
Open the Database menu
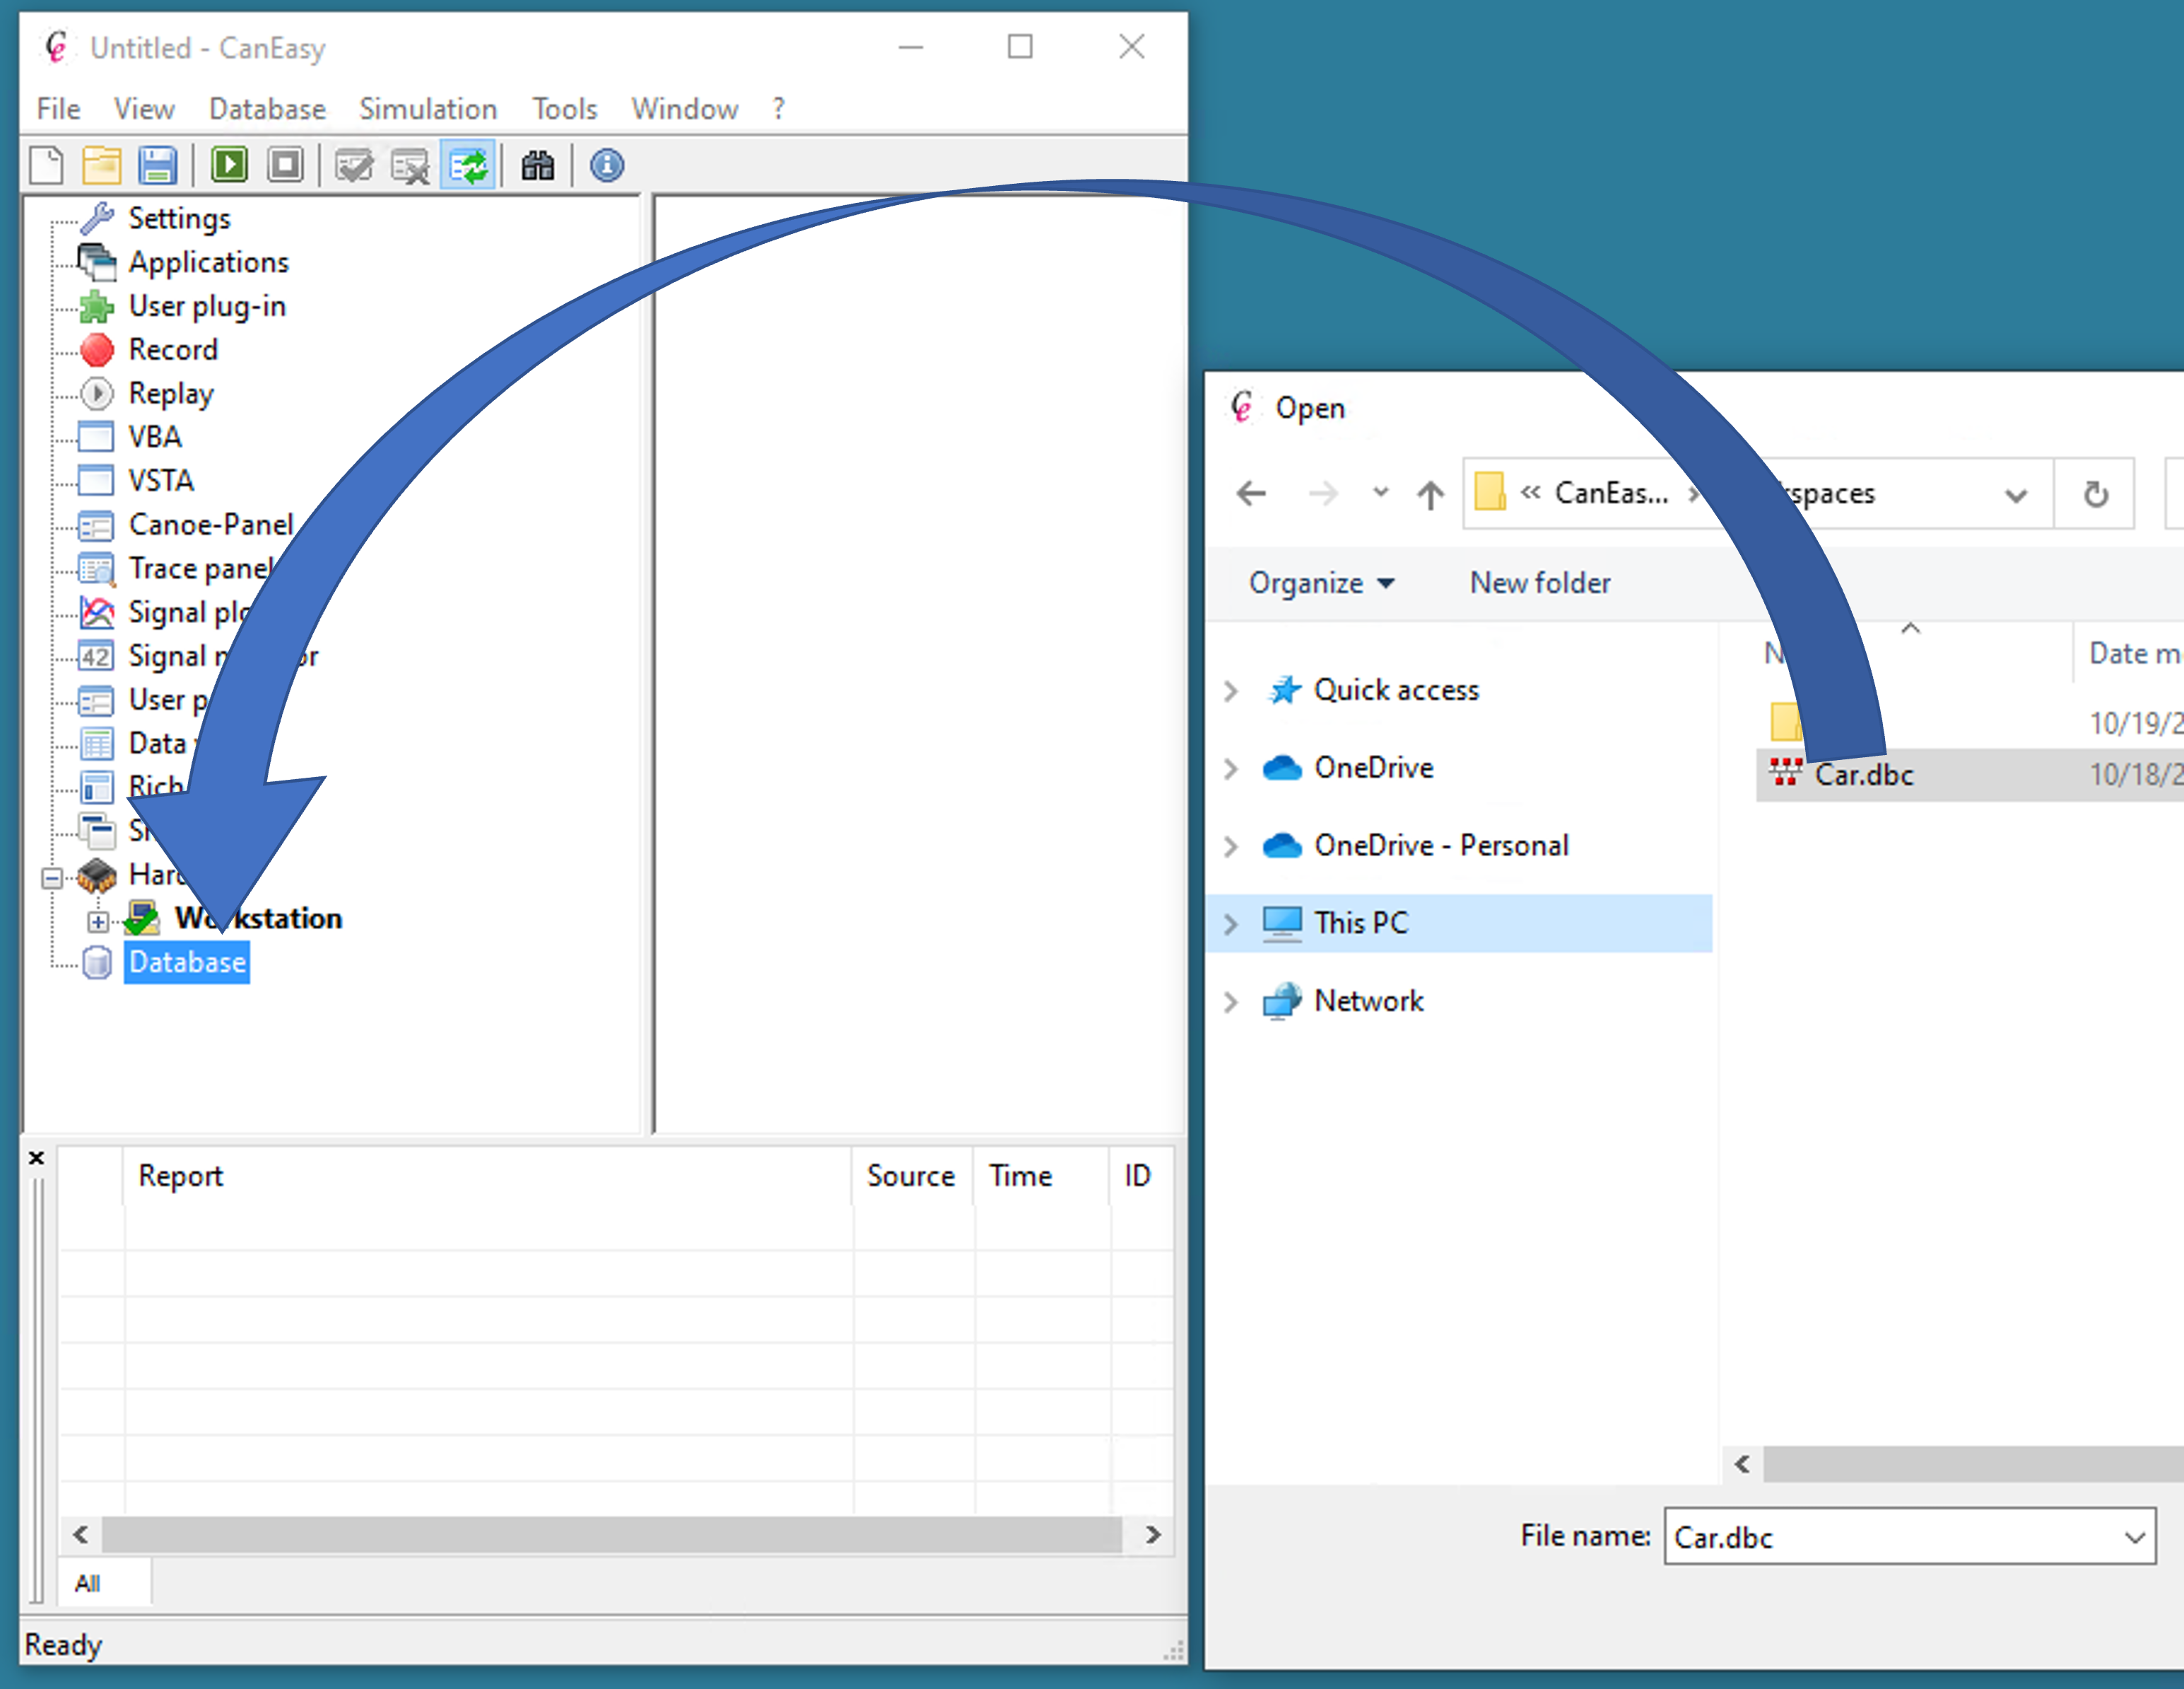coord(267,109)
